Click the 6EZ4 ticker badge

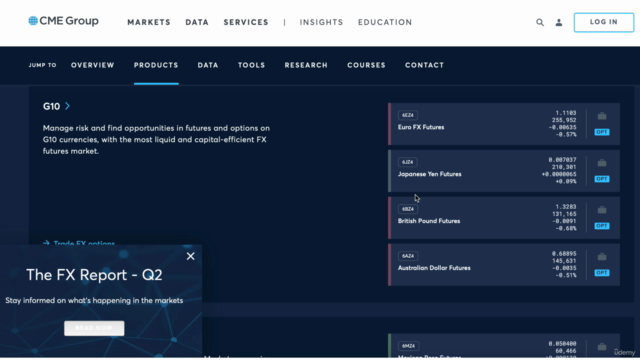pos(407,116)
